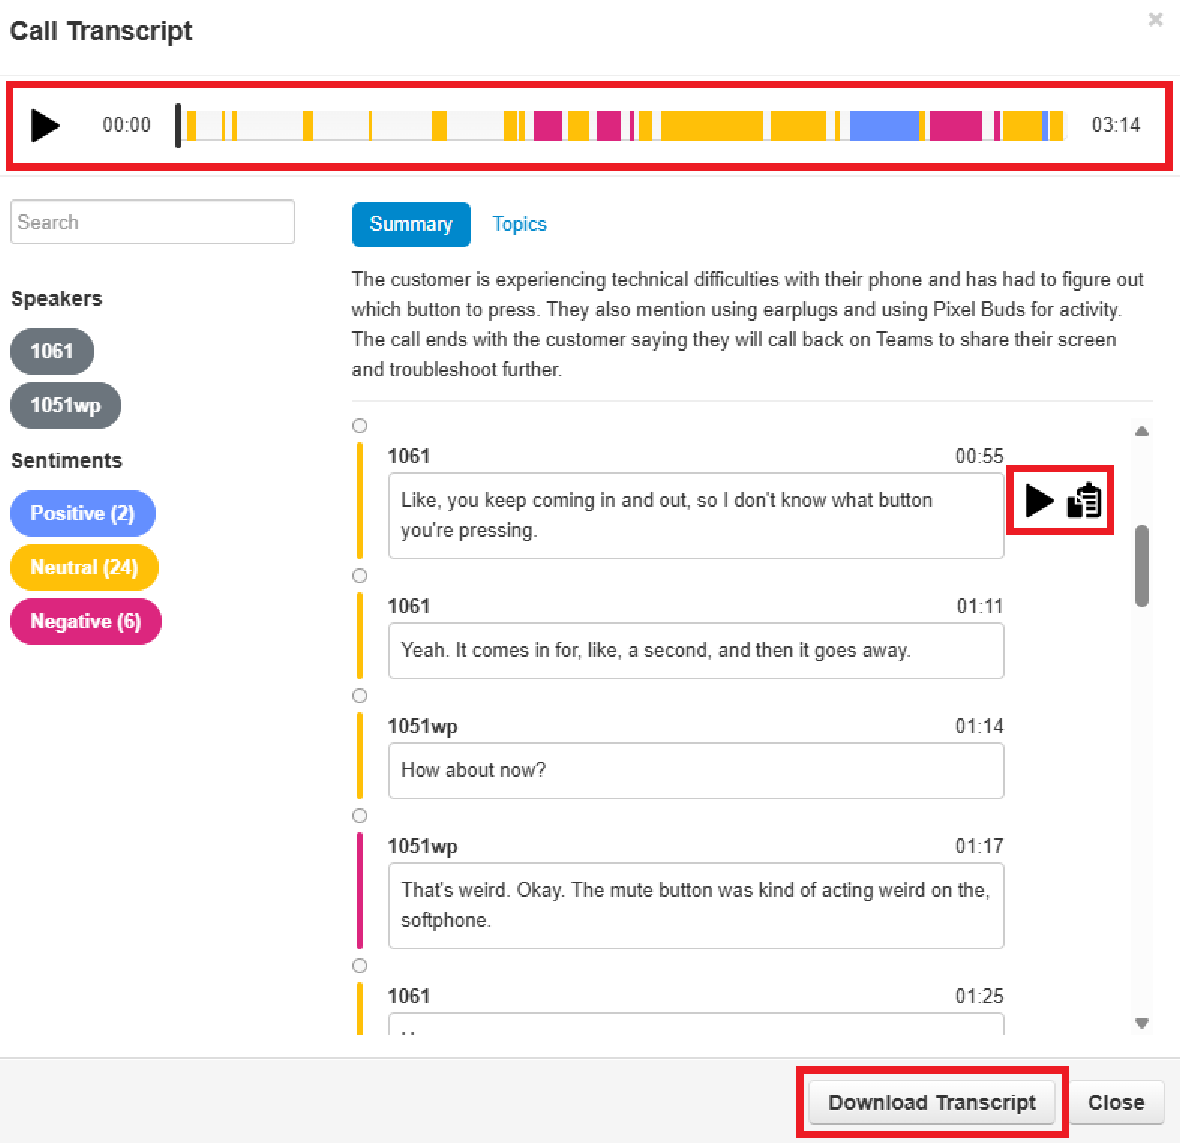Screen dimensions: 1180x1143
Task: Close the dialog with the top-right X icon
Action: pos(1155,20)
